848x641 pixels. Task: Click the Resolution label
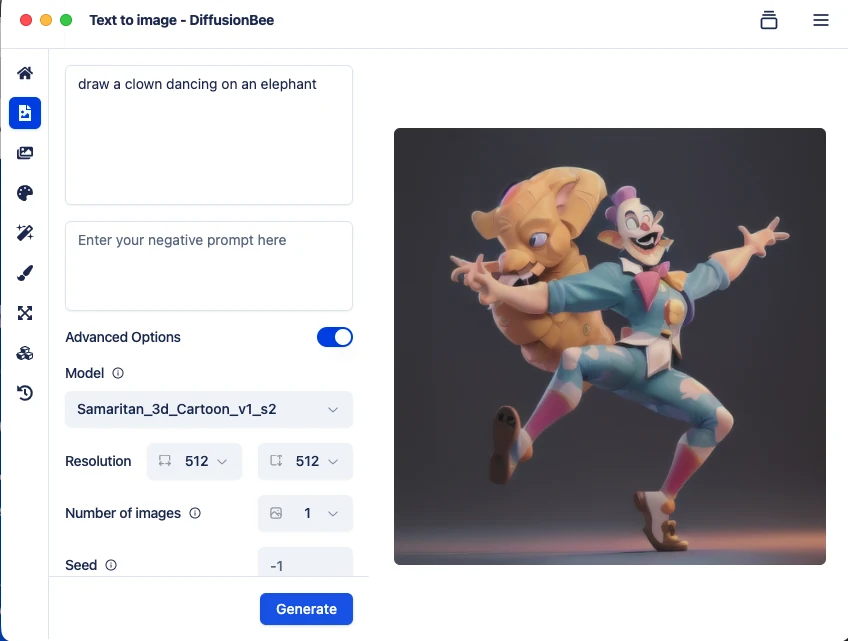pyautogui.click(x=98, y=461)
